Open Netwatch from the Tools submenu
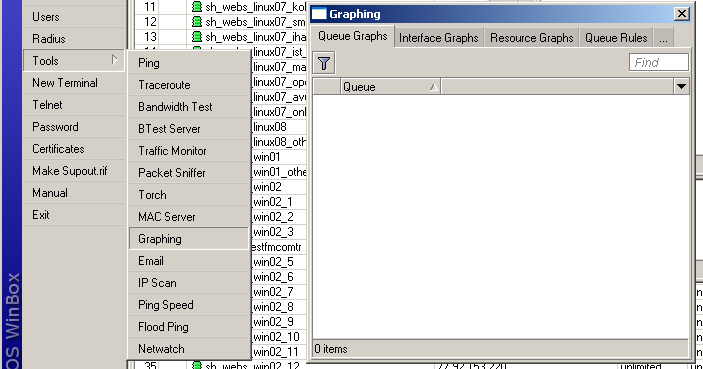The height and width of the screenshot is (369, 703). click(189, 348)
